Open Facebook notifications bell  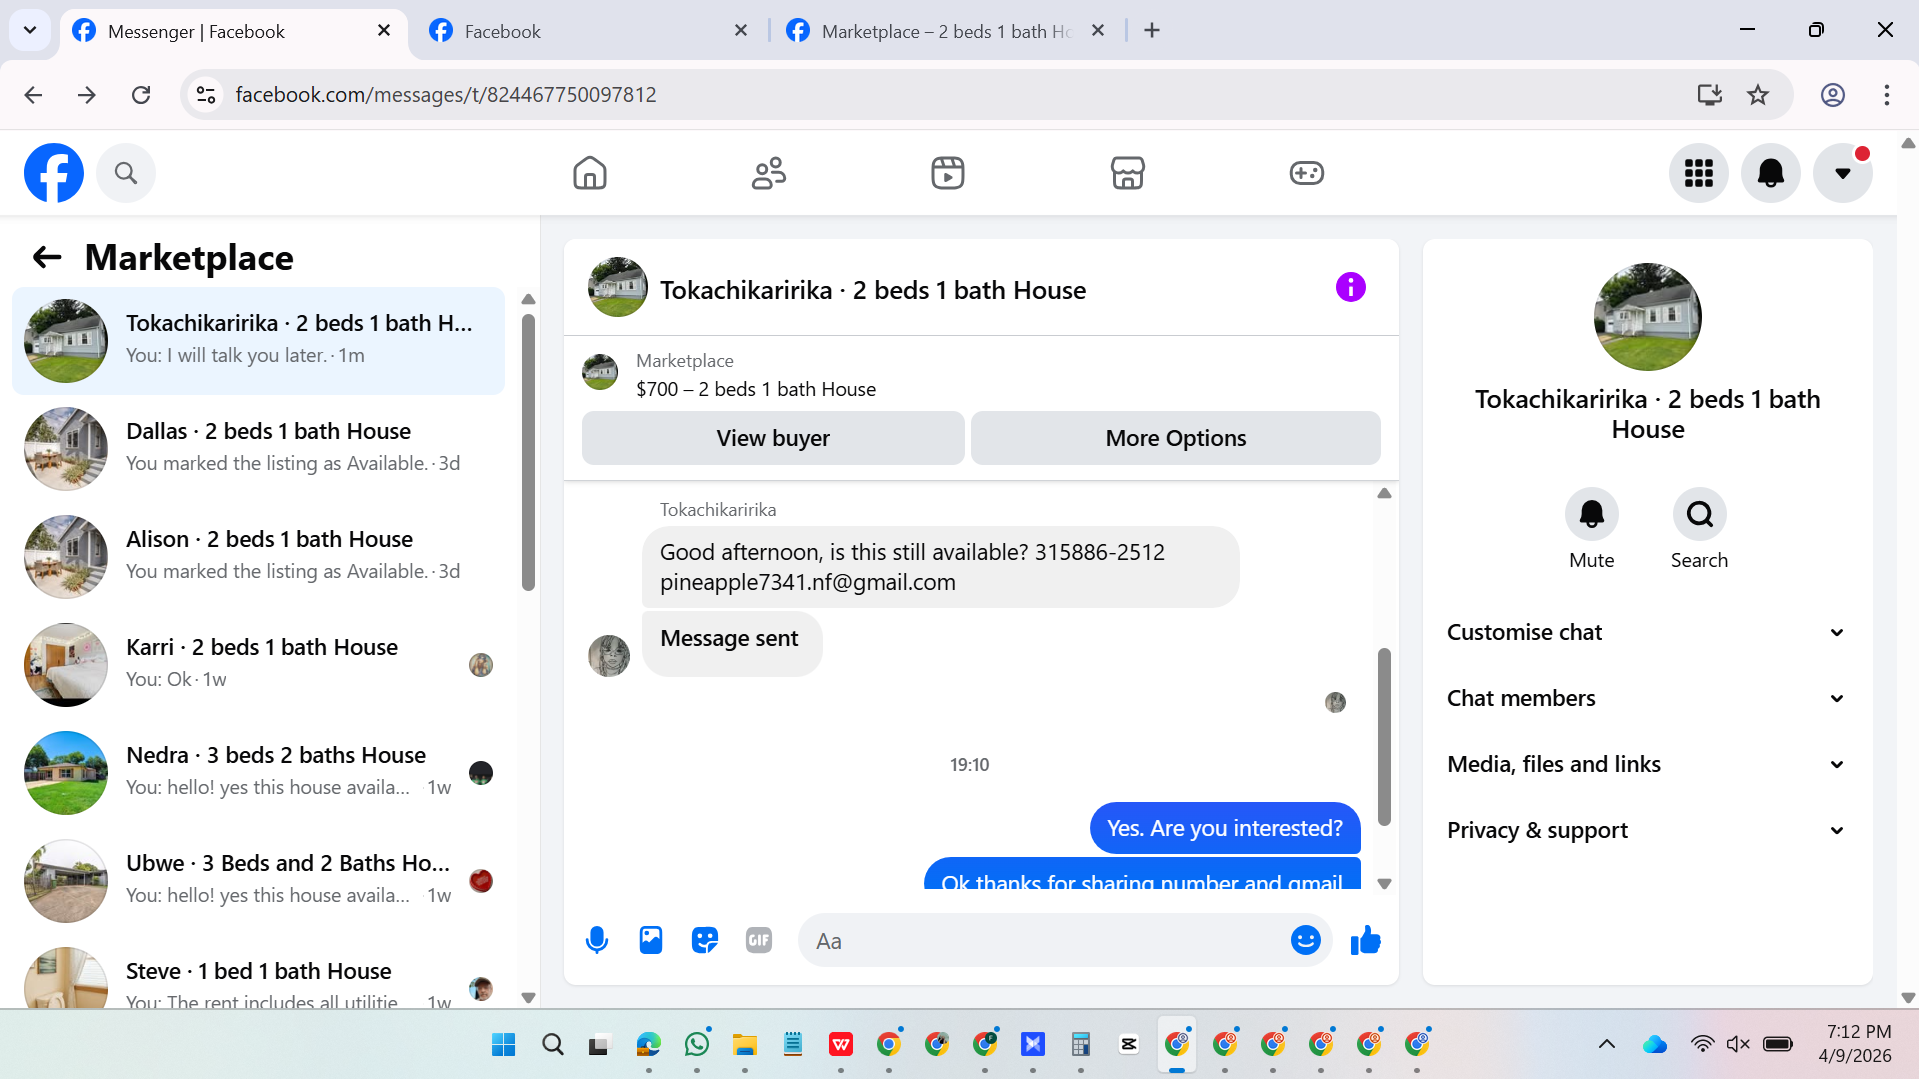1770,173
